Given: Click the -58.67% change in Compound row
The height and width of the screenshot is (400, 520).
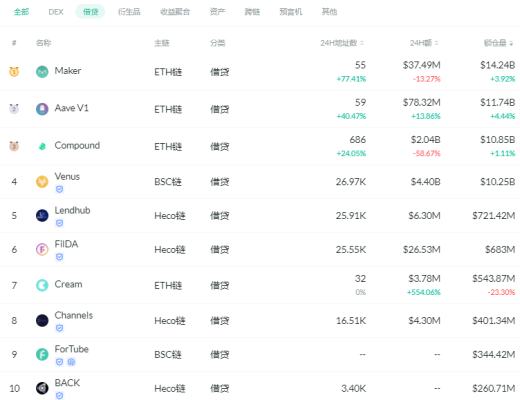Looking at the screenshot, I should [x=427, y=153].
